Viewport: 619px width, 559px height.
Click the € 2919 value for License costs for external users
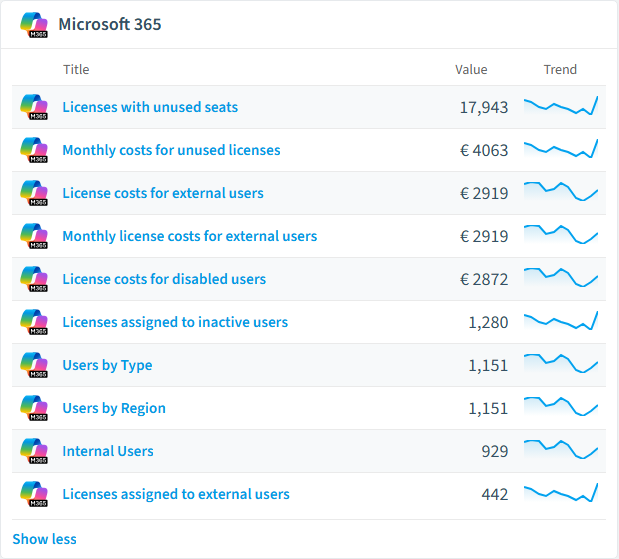point(484,193)
